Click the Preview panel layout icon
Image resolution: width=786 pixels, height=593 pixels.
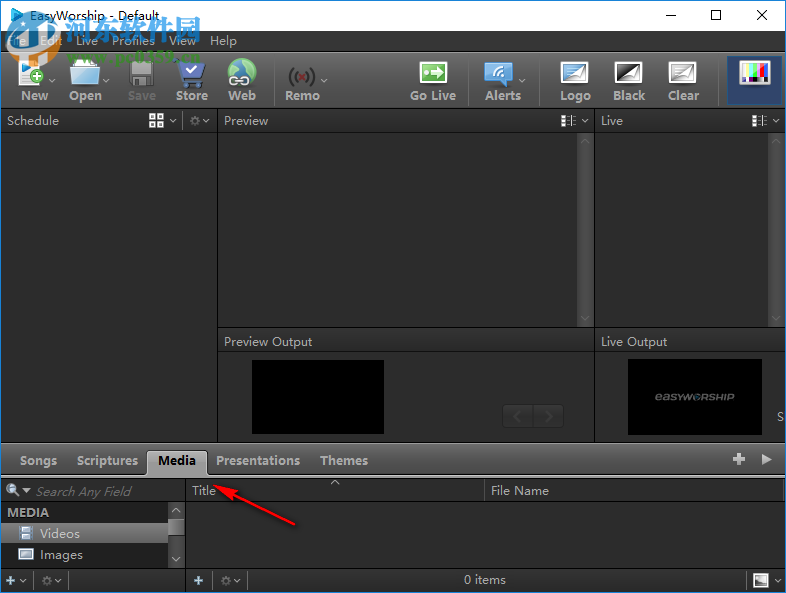(x=568, y=120)
